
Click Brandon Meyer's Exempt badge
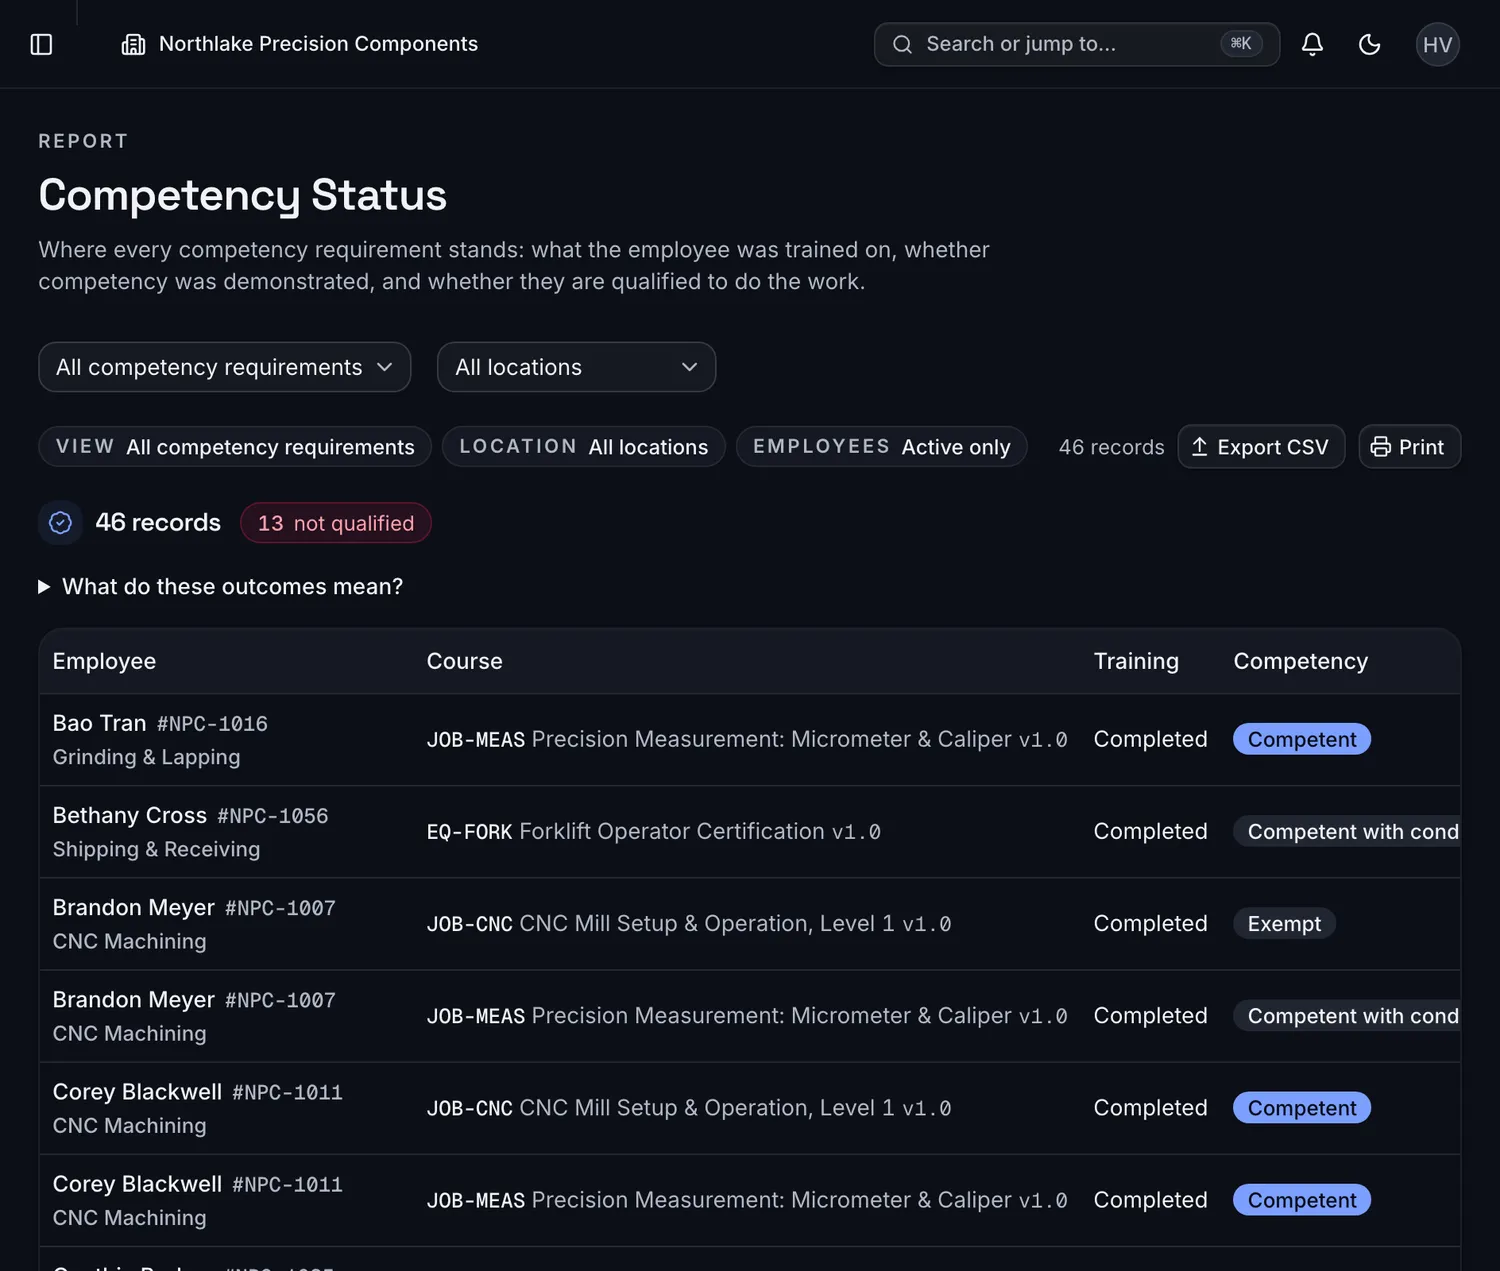[1284, 923]
